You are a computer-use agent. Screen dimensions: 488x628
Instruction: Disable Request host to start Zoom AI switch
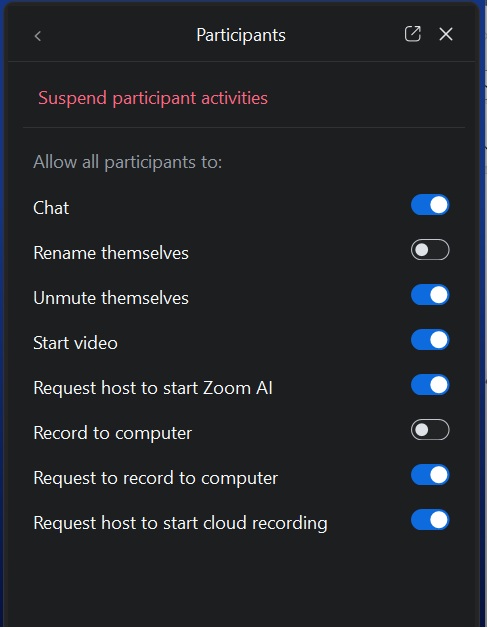(430, 385)
